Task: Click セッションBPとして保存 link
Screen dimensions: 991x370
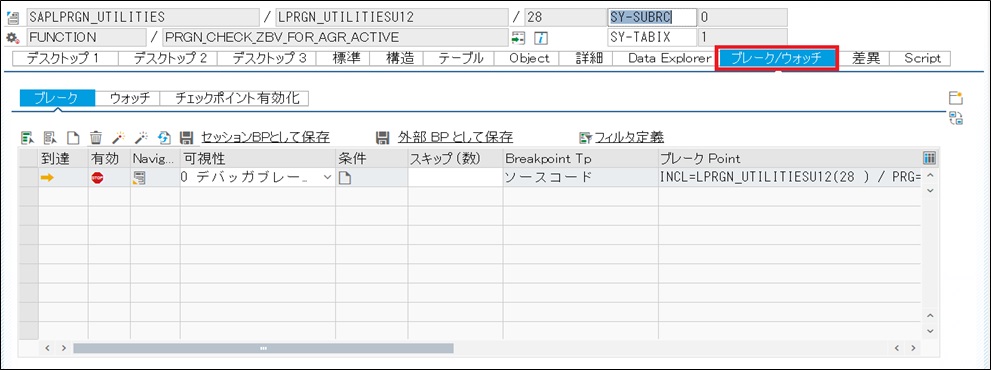Action: 265,137
